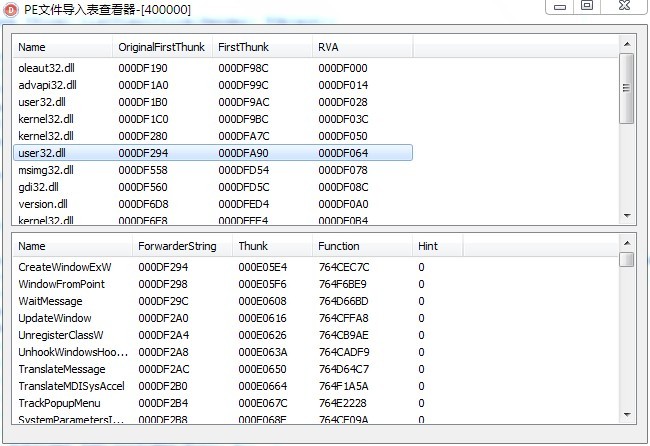The height and width of the screenshot is (446, 650).
Task: Click up arrow of function list scrollbar
Action: tap(627, 243)
